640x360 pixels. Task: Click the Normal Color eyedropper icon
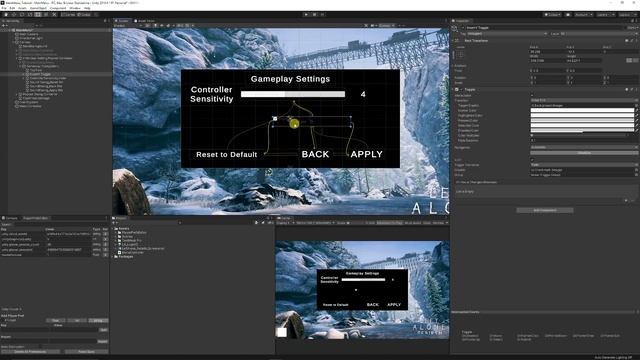tap(636, 110)
